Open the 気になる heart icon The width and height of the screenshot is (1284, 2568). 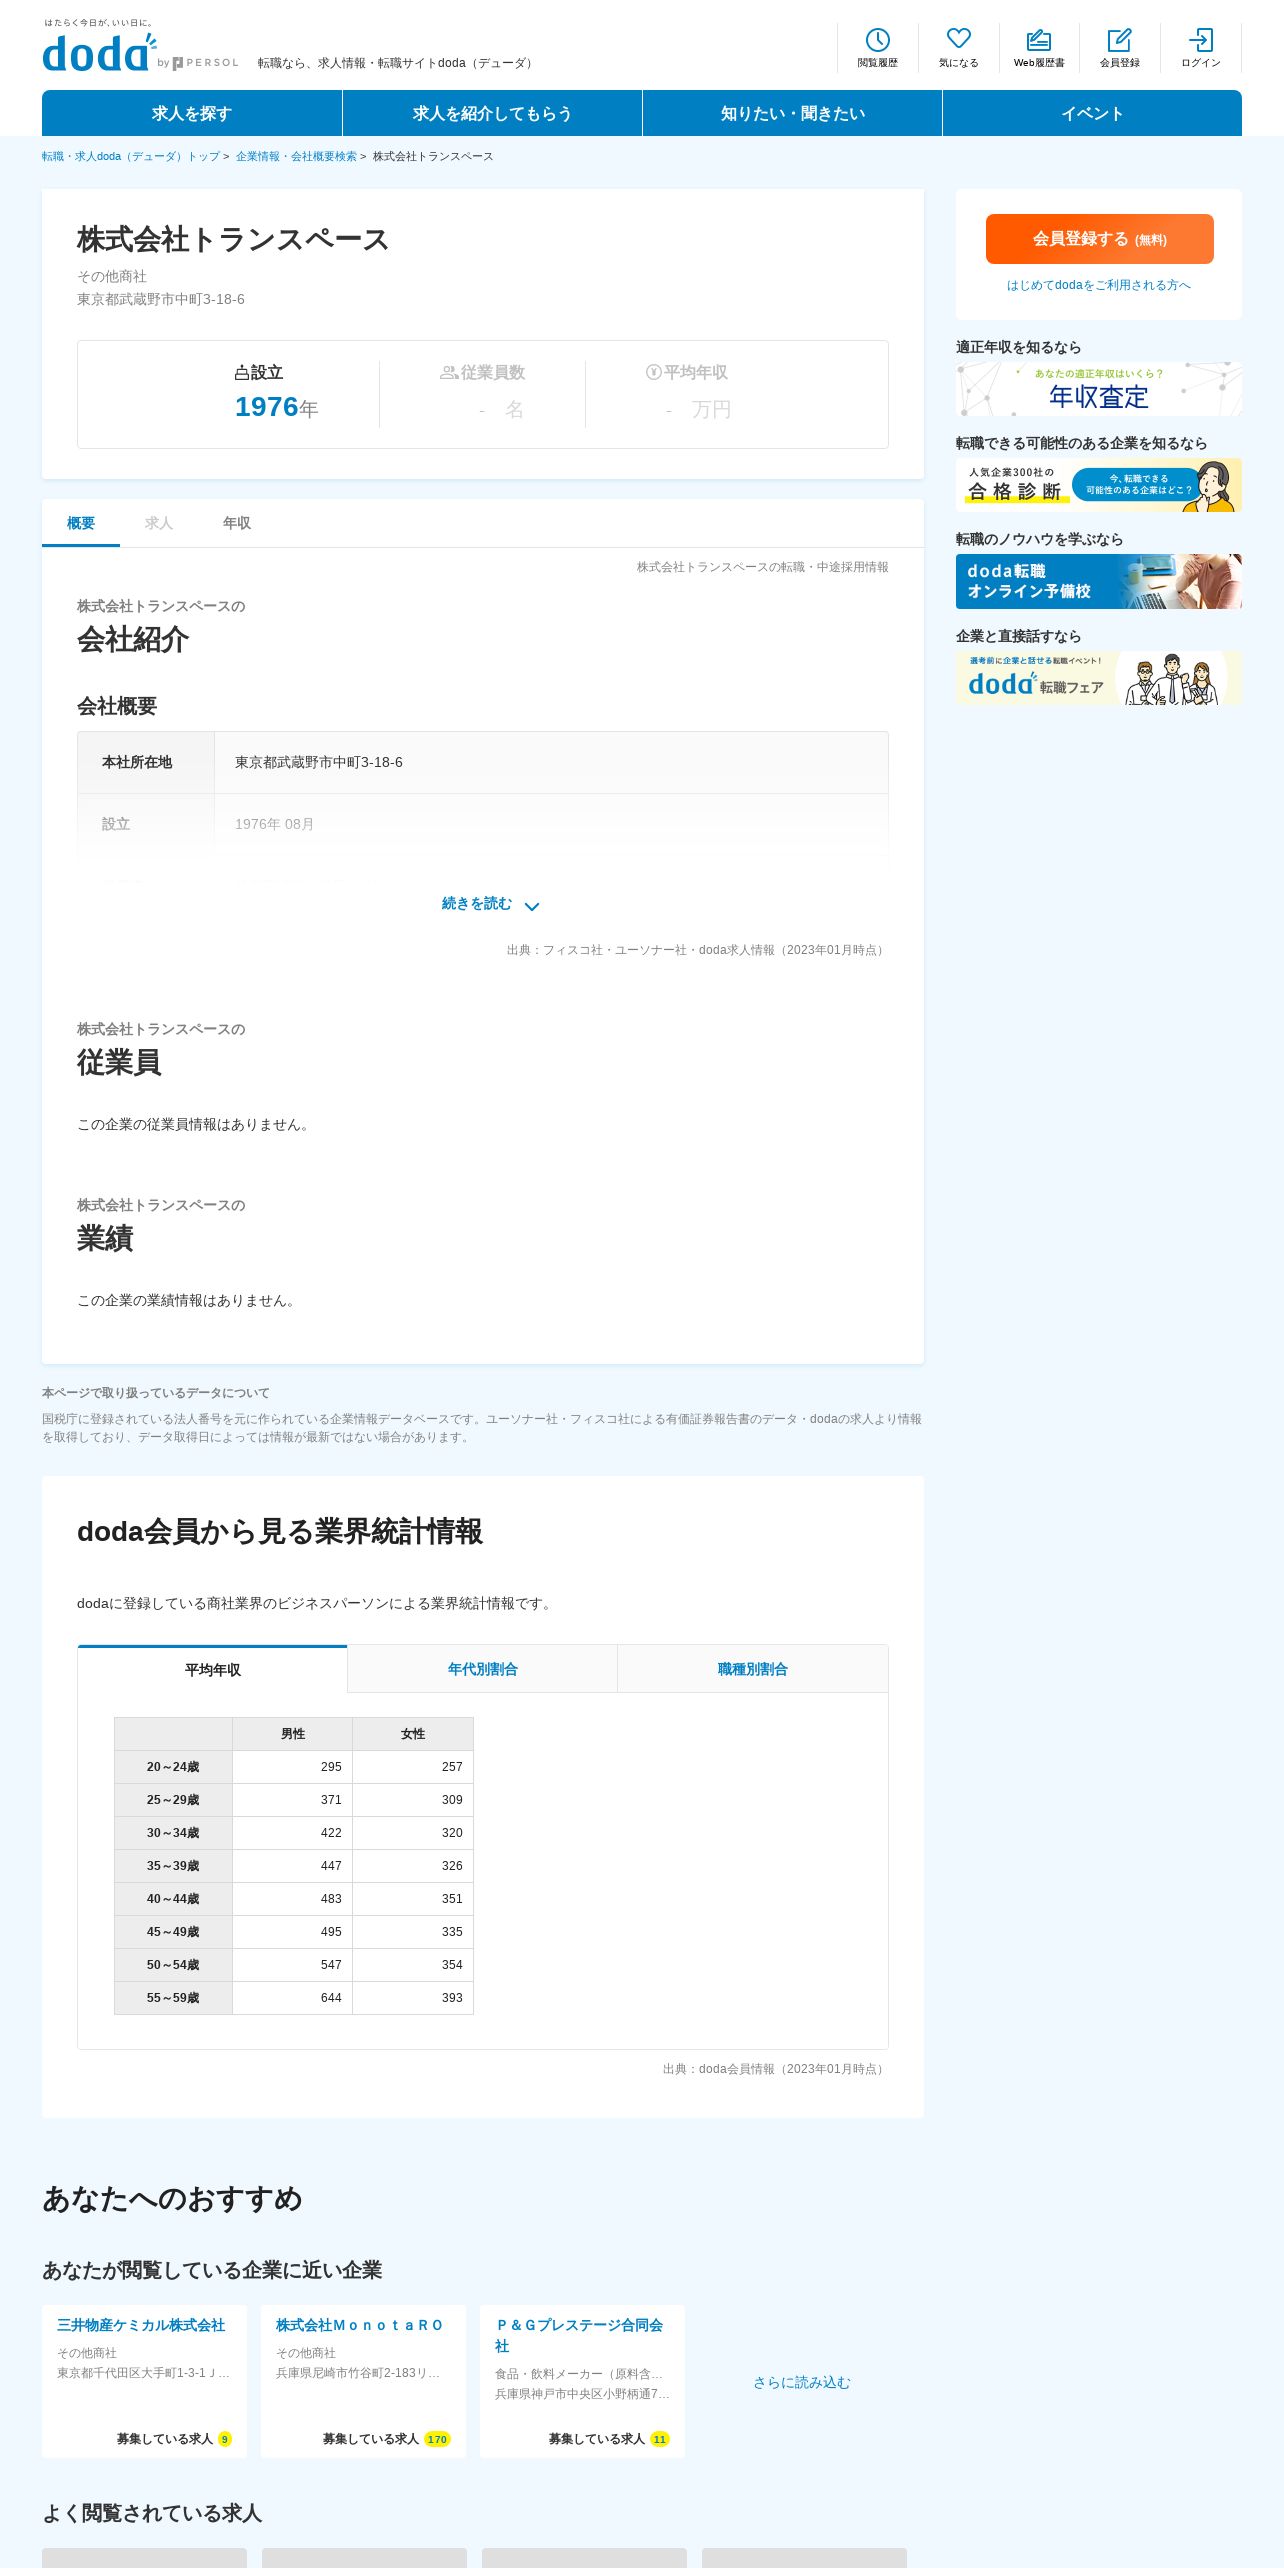tap(958, 39)
